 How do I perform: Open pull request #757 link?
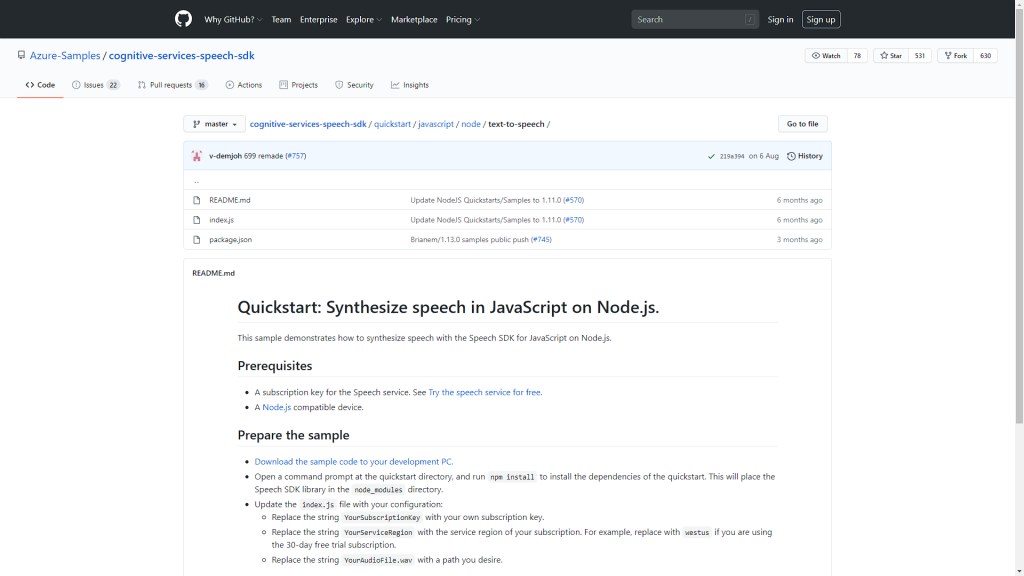click(296, 156)
